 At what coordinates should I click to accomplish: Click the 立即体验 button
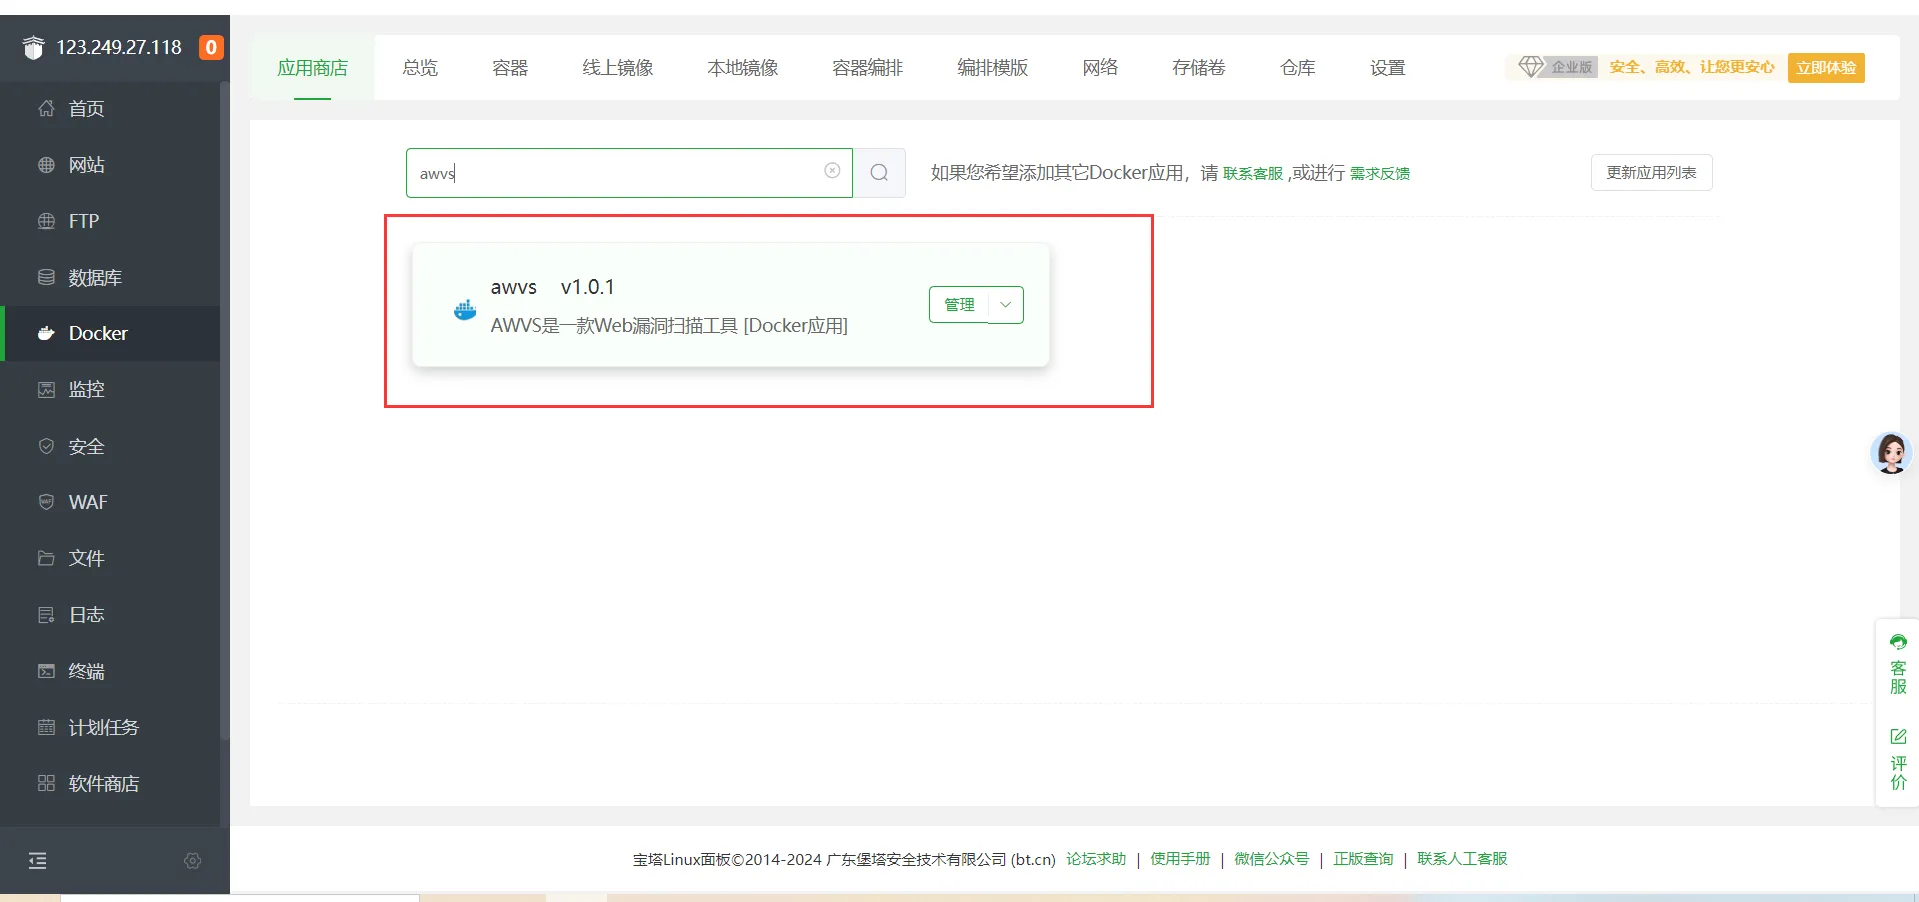point(1826,68)
